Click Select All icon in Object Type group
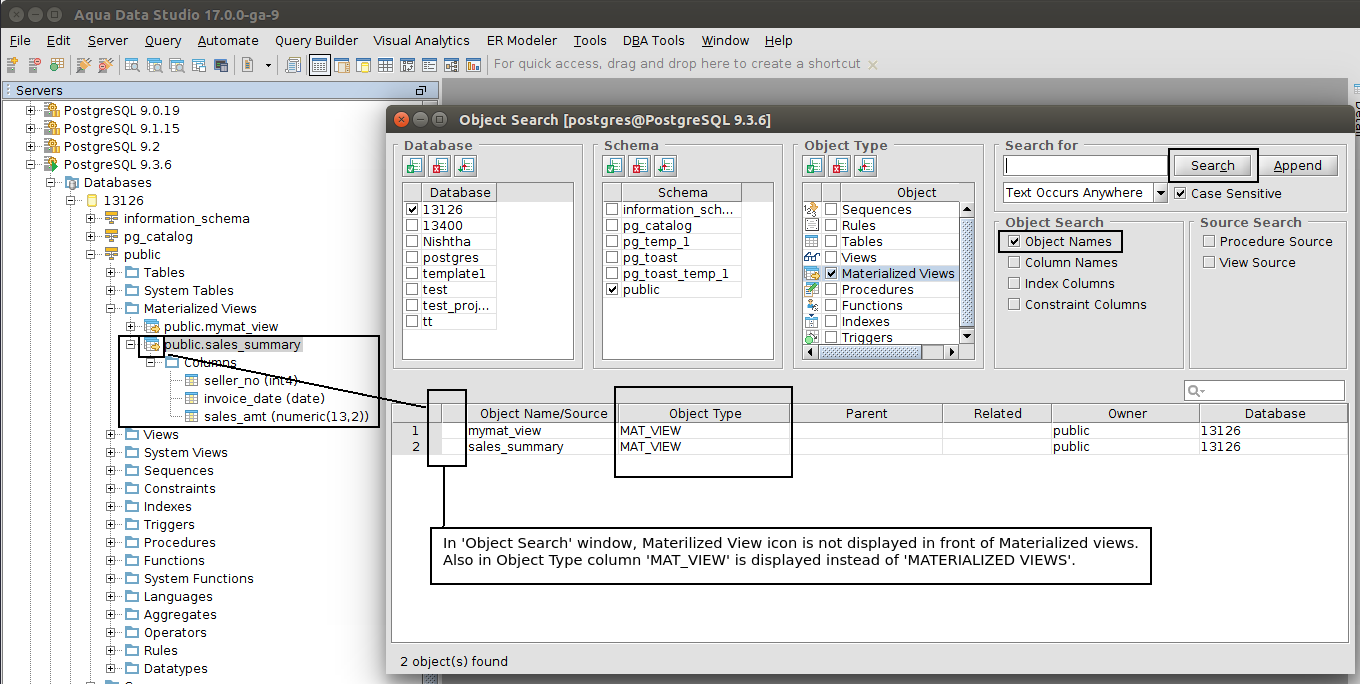This screenshot has height=686, width=1360. pos(814,166)
